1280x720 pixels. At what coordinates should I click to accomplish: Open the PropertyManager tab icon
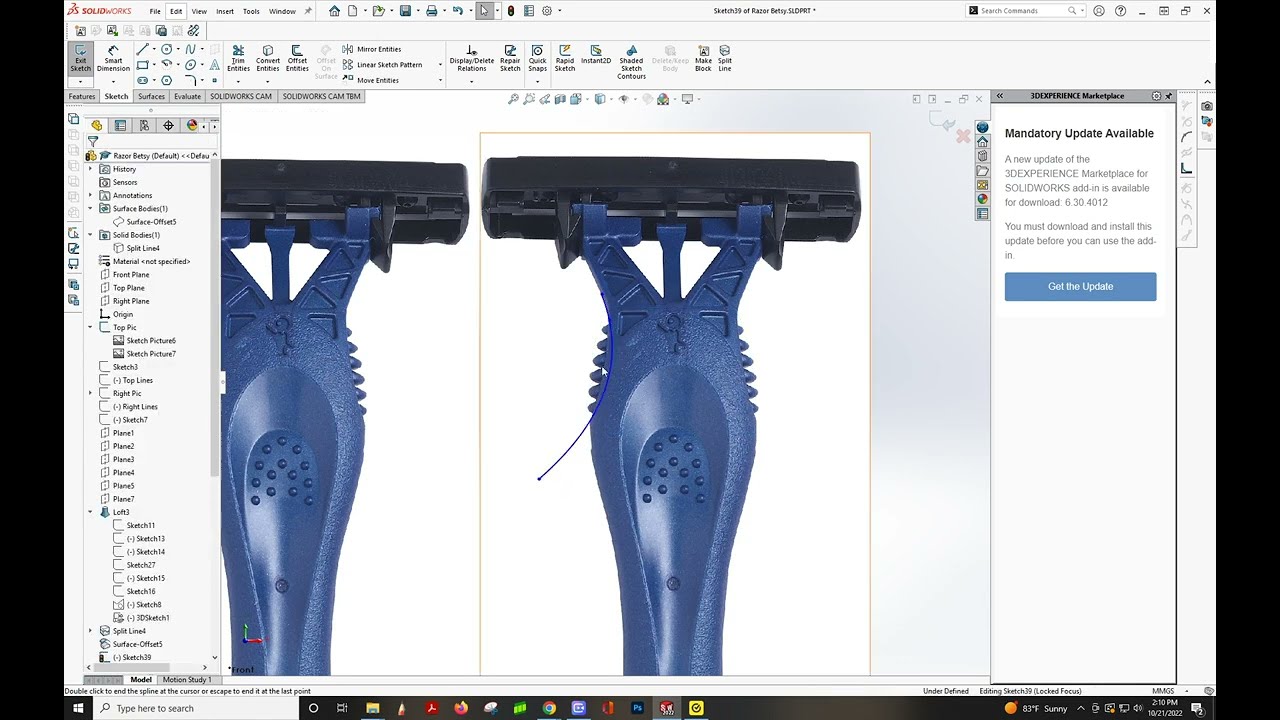(120, 125)
